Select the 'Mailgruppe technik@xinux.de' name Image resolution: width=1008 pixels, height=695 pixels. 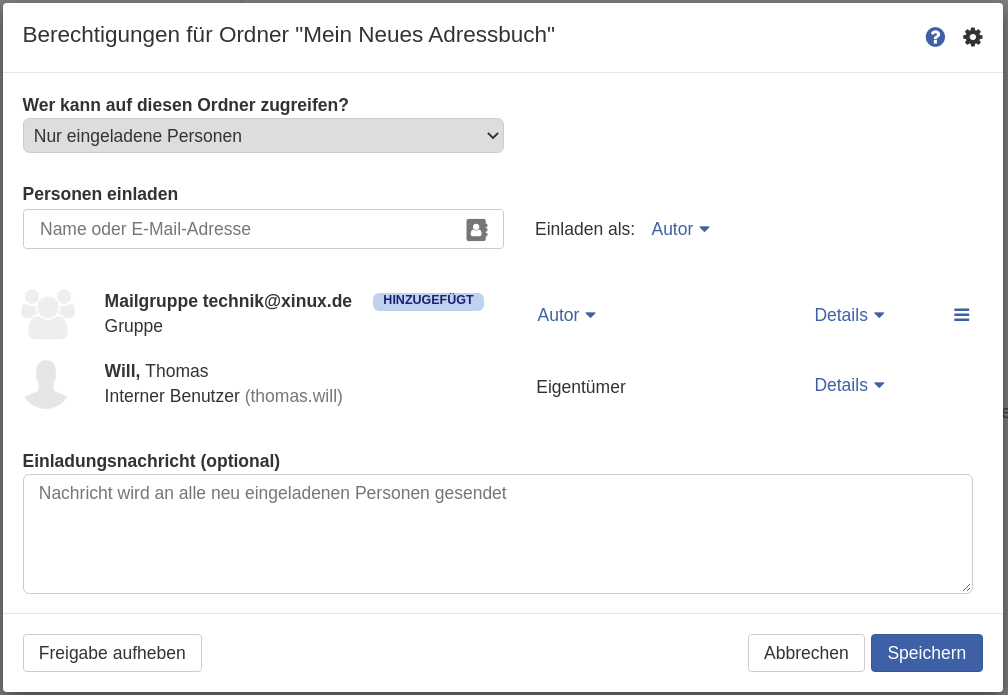[x=228, y=301]
